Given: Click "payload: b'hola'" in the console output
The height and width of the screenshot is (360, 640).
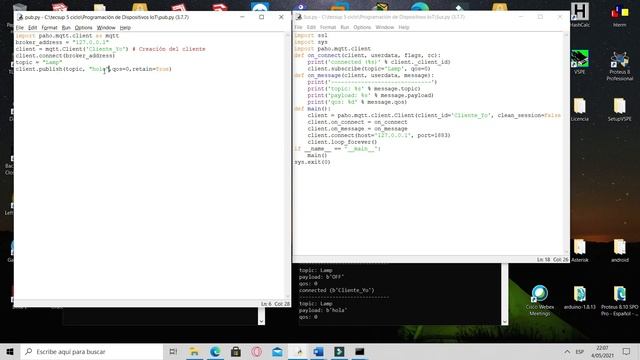Looking at the screenshot, I should pyautogui.click(x=323, y=310).
